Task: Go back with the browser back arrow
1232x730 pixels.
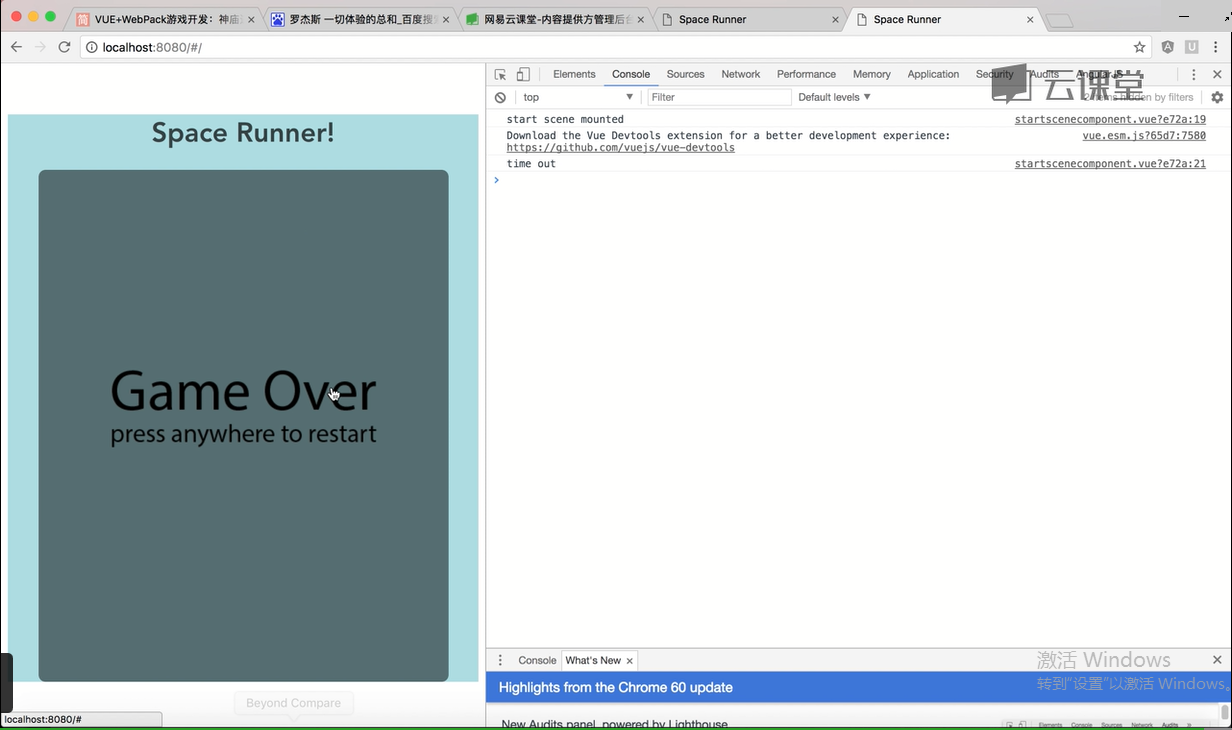Action: (16, 47)
